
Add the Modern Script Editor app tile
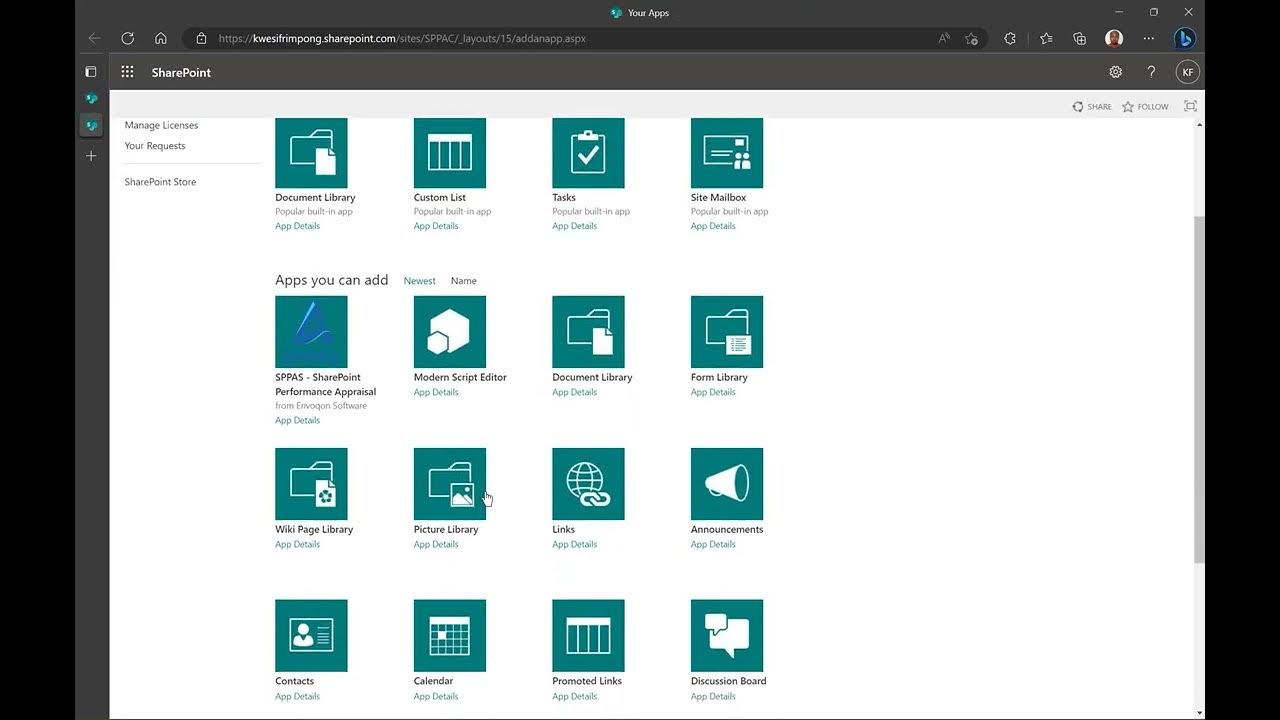tap(450, 332)
